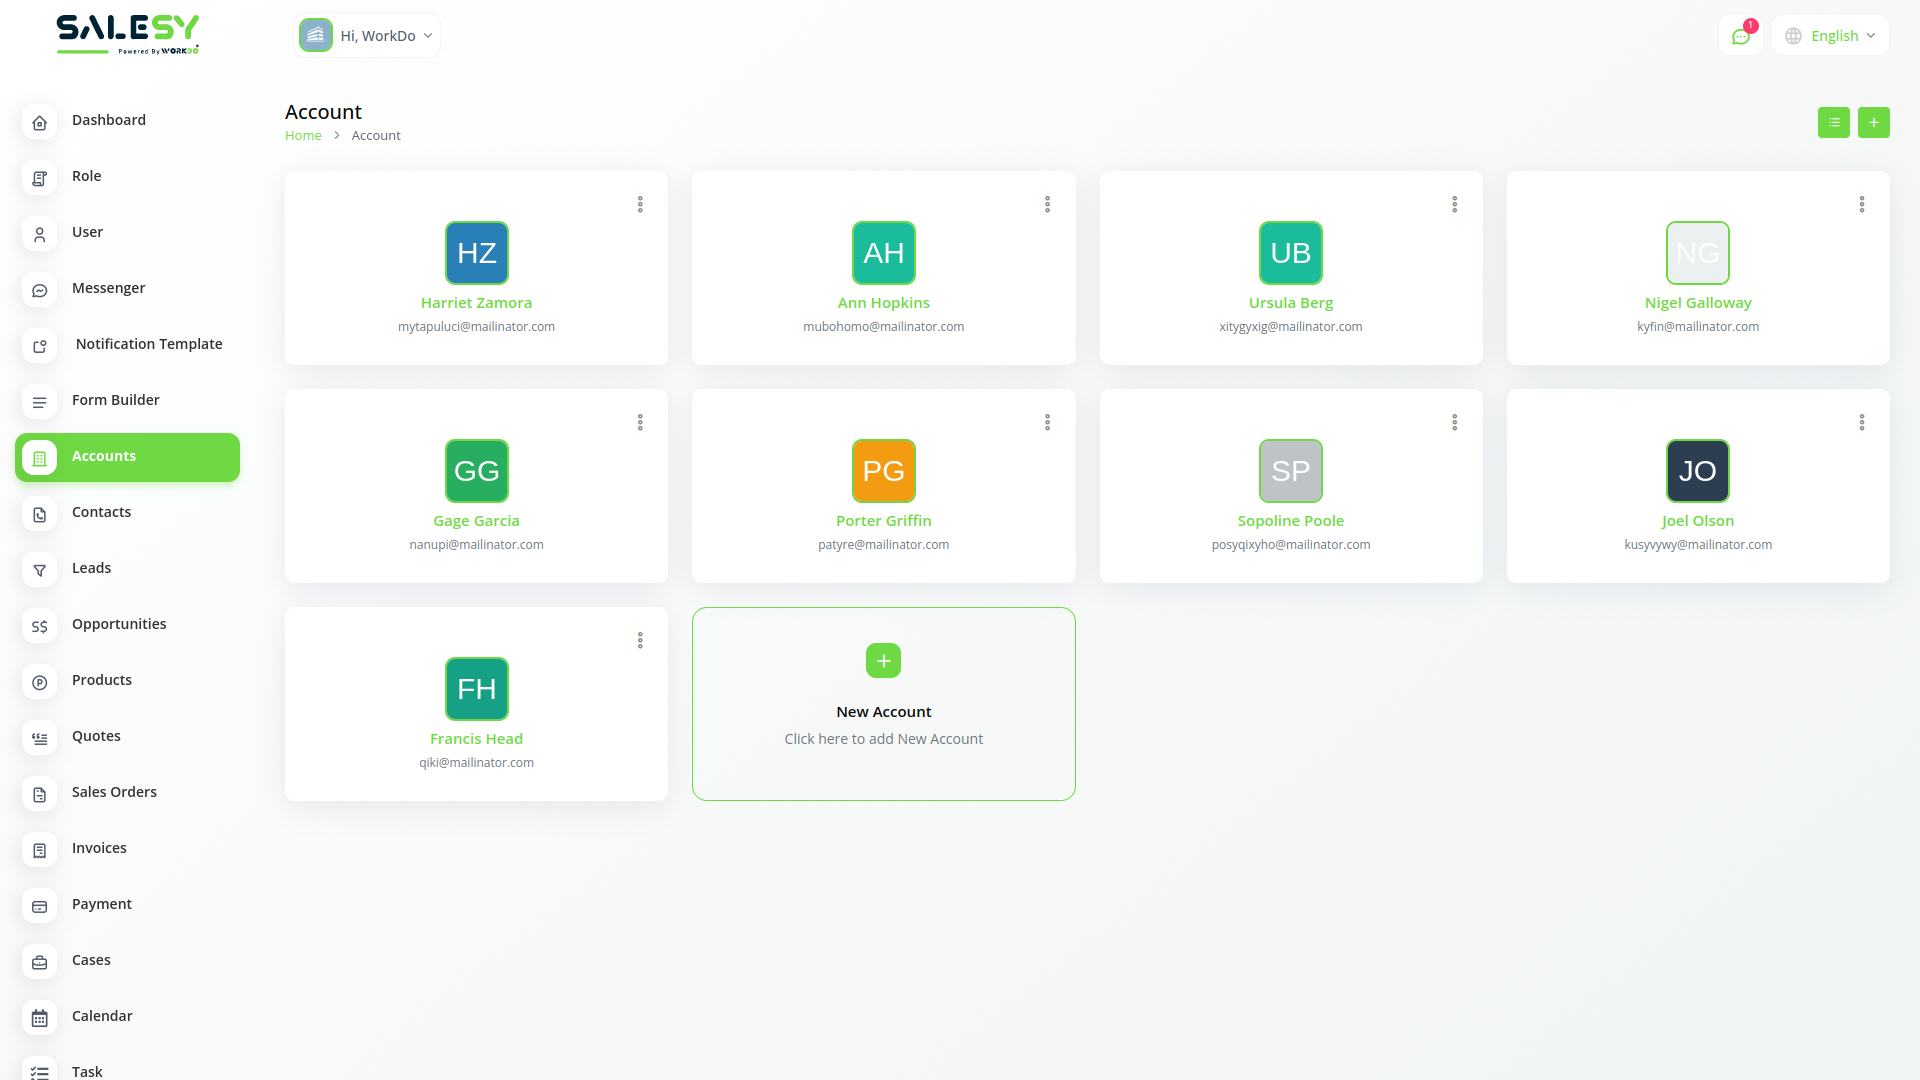The height and width of the screenshot is (1080, 1920).
Task: Click the orange PG avatar thumbnail
Action: coord(883,471)
